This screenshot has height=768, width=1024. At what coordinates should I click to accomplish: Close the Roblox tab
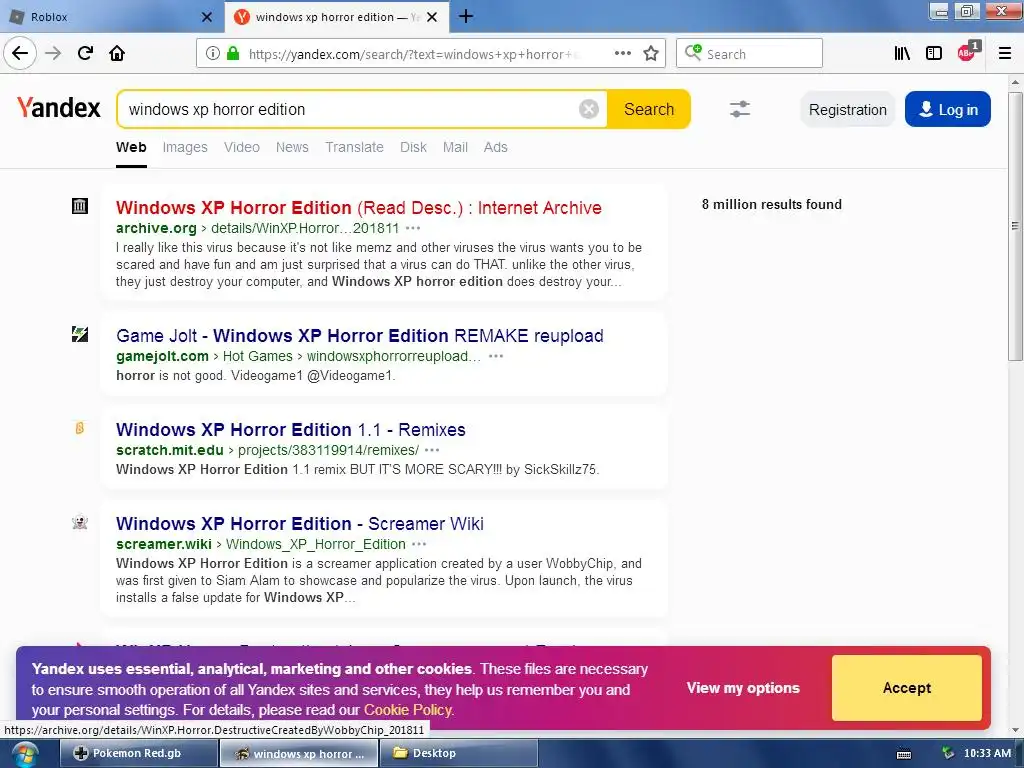206,17
